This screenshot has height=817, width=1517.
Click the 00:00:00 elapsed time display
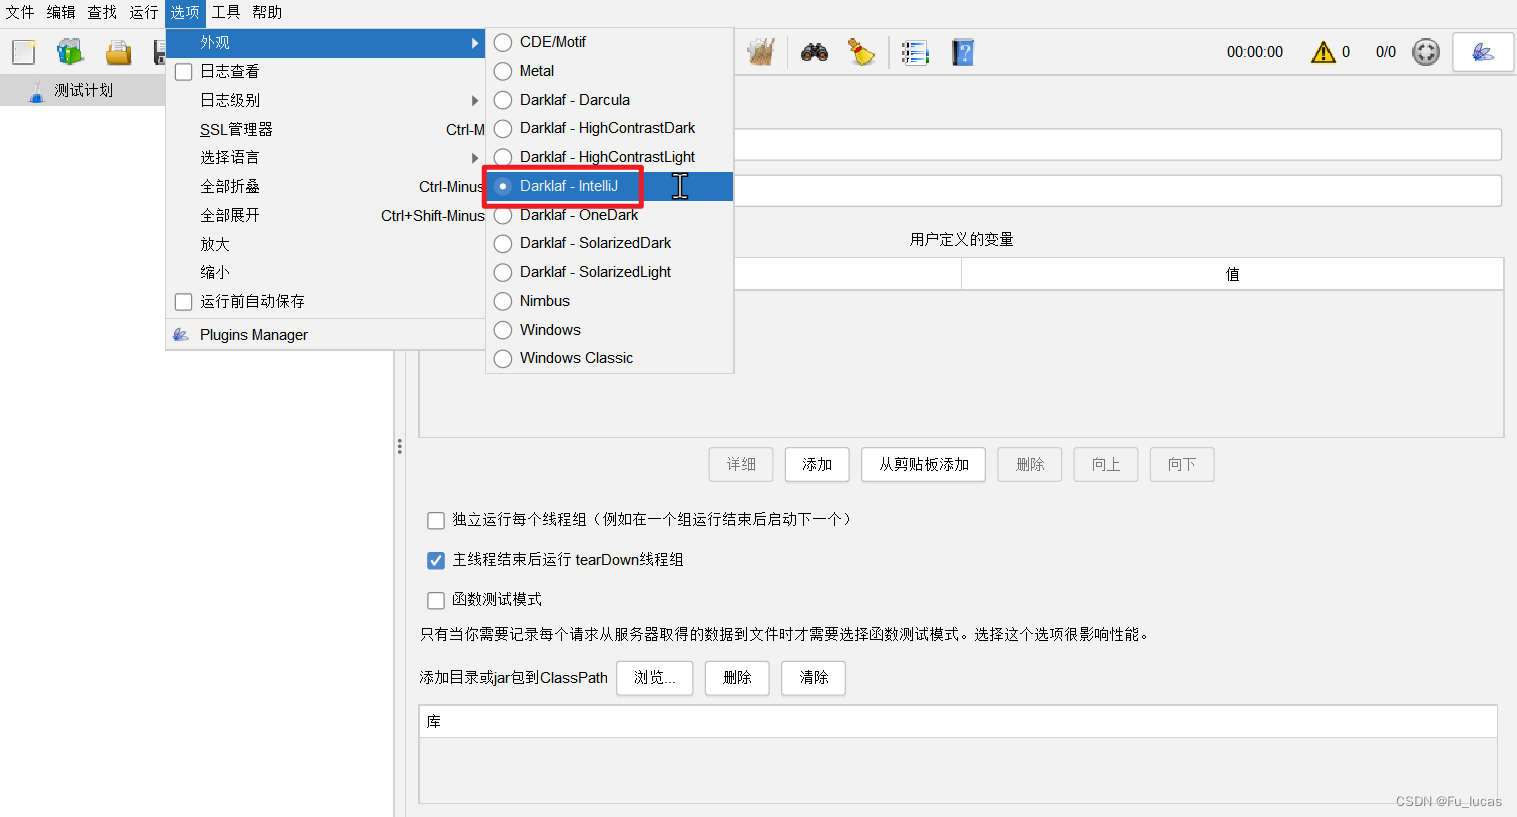tap(1254, 51)
